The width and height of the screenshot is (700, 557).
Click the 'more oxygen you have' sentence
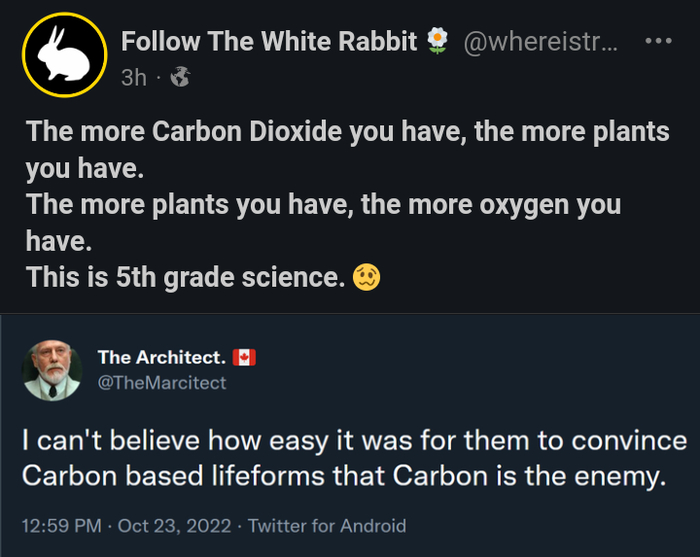pos(323,222)
